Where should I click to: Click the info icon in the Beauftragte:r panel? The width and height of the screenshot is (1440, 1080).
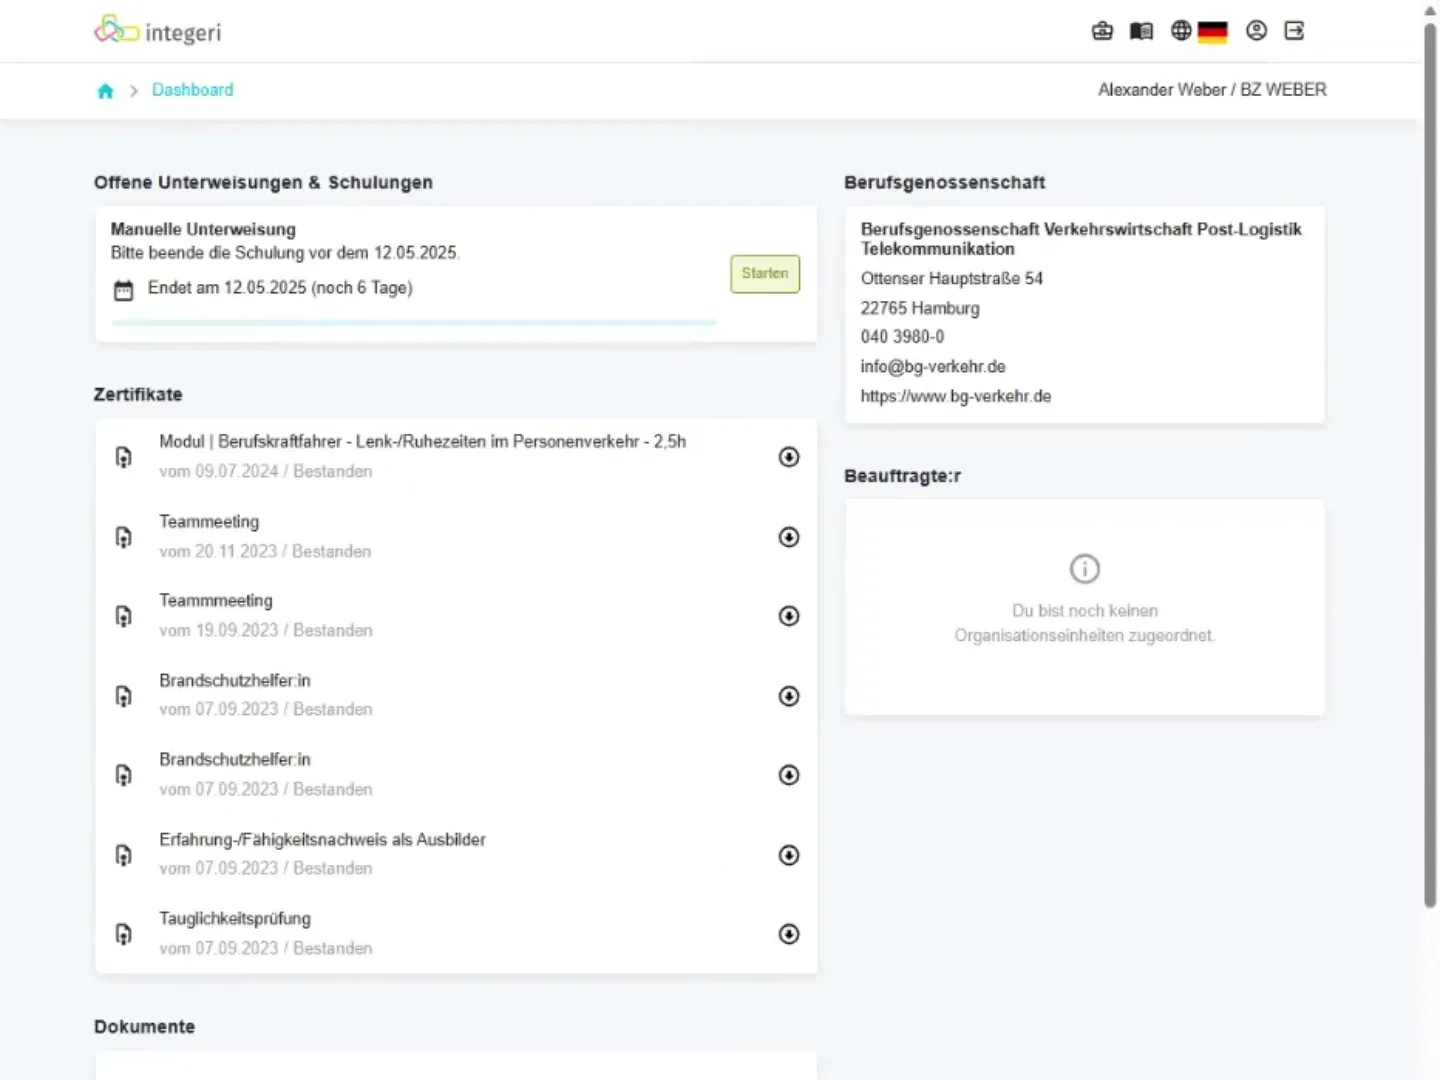tap(1085, 569)
